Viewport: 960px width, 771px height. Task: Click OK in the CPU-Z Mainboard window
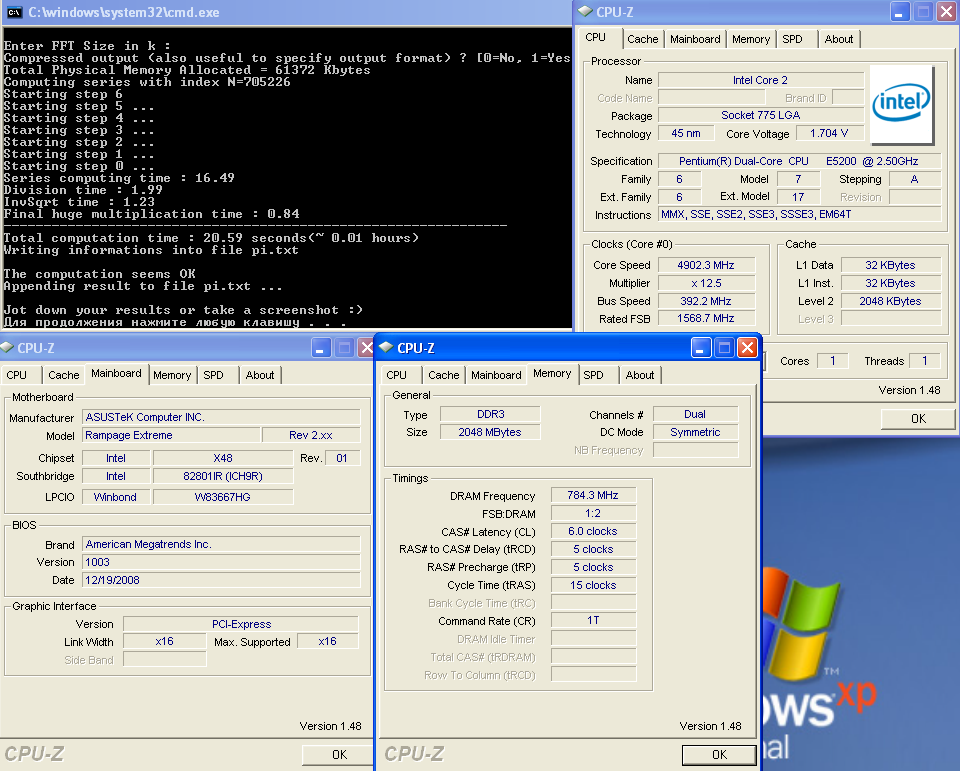[x=339, y=754]
